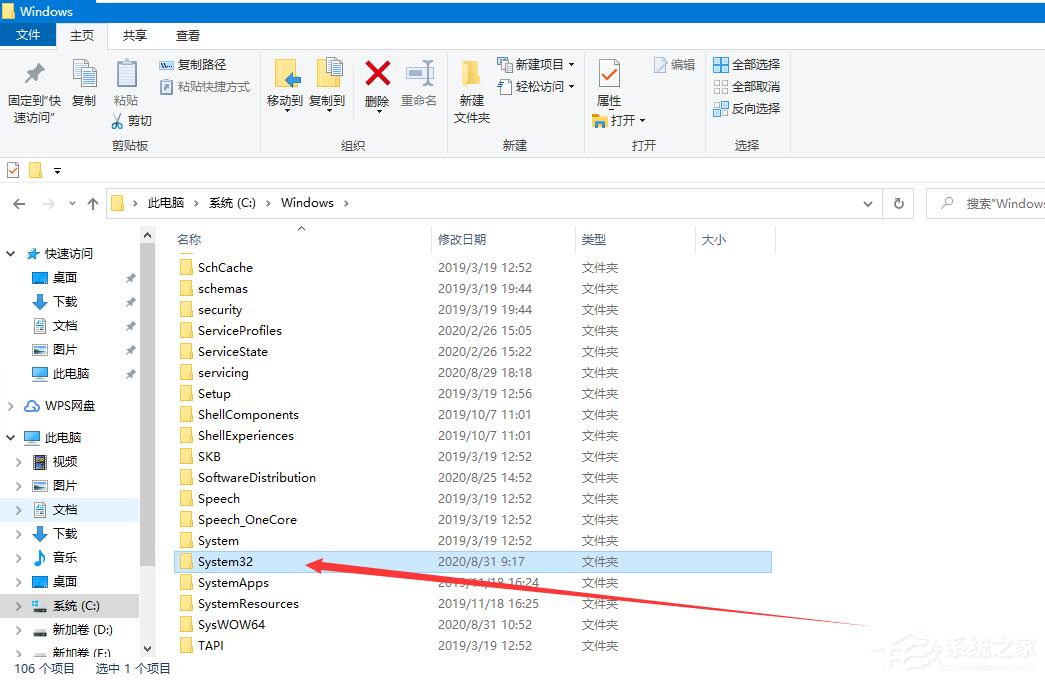This screenshot has height=680, width=1045.
Task: Open the Easy access (轻松访问) dropdown
Action: click(535, 87)
